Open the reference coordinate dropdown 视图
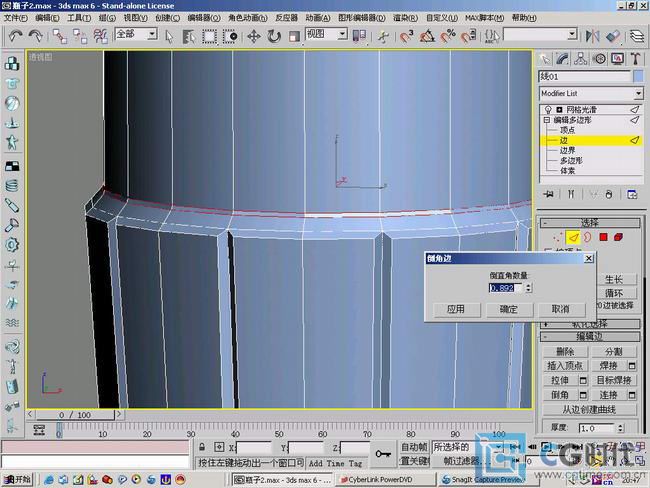 326,34
